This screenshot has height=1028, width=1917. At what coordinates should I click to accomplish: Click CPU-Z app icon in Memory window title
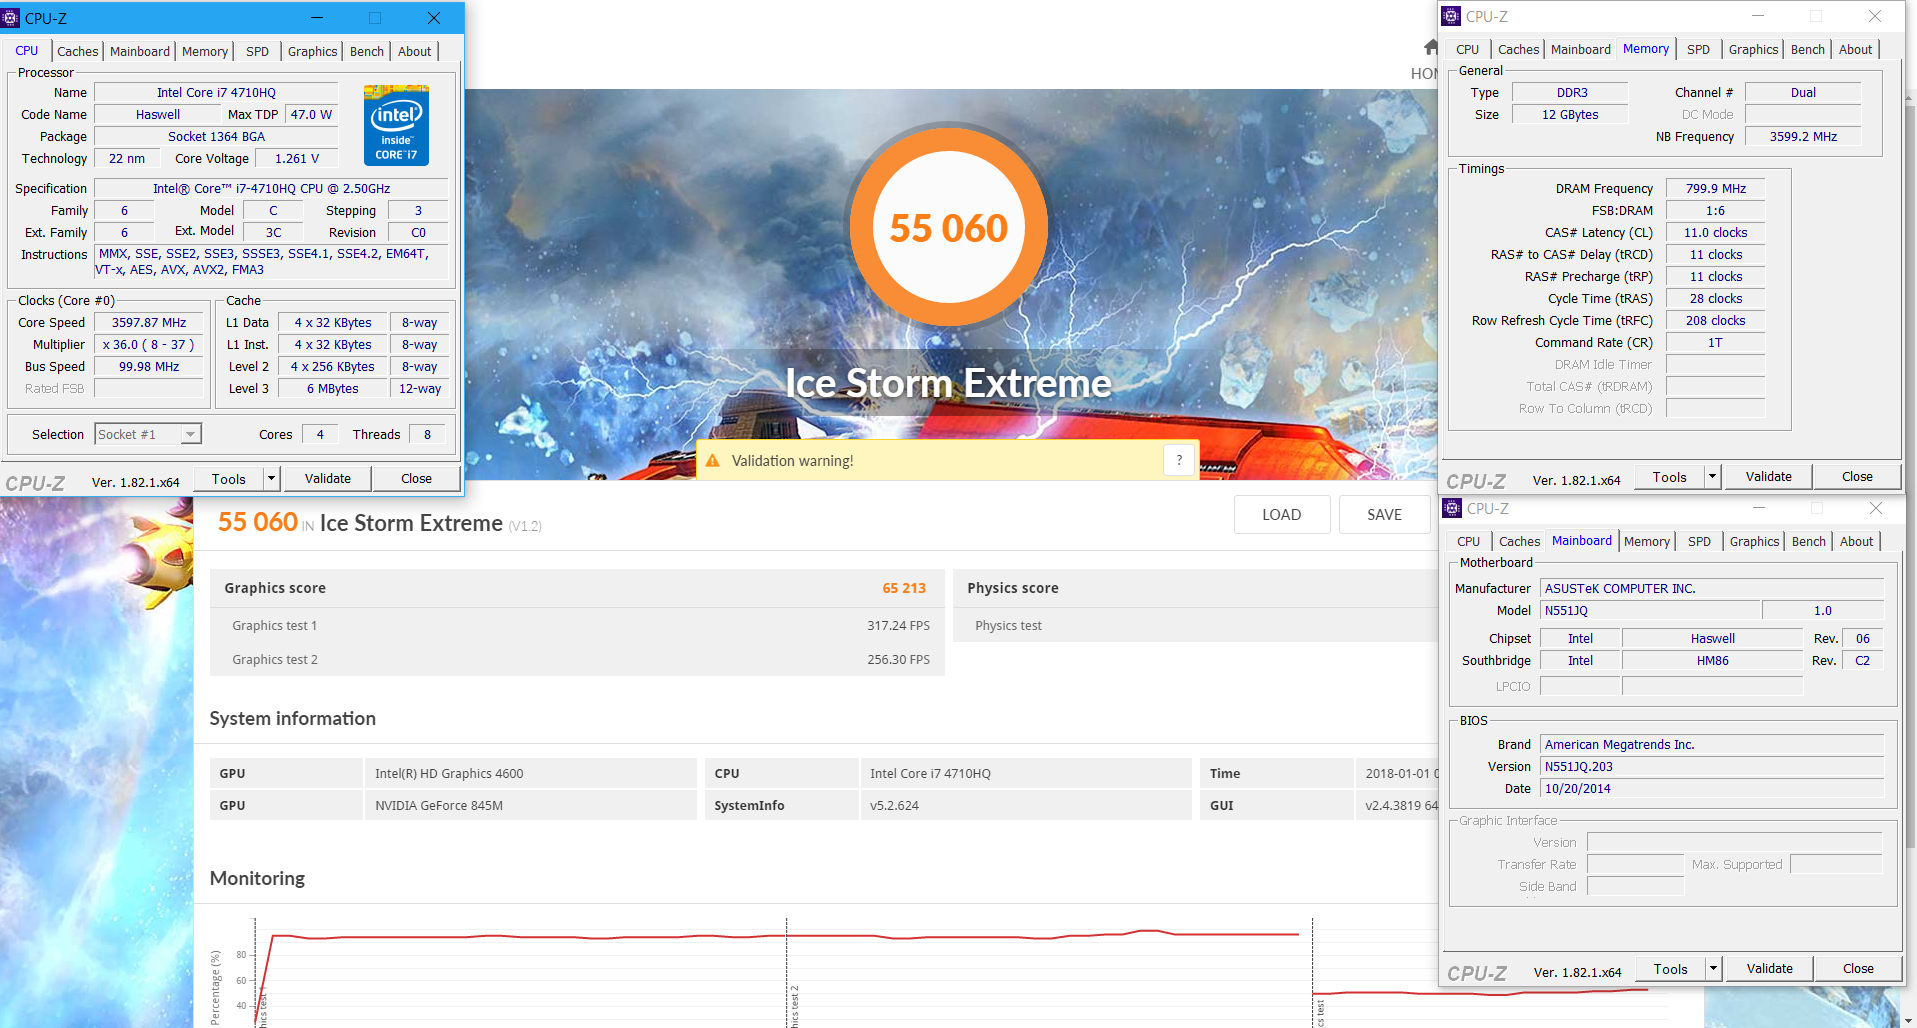pos(1452,16)
